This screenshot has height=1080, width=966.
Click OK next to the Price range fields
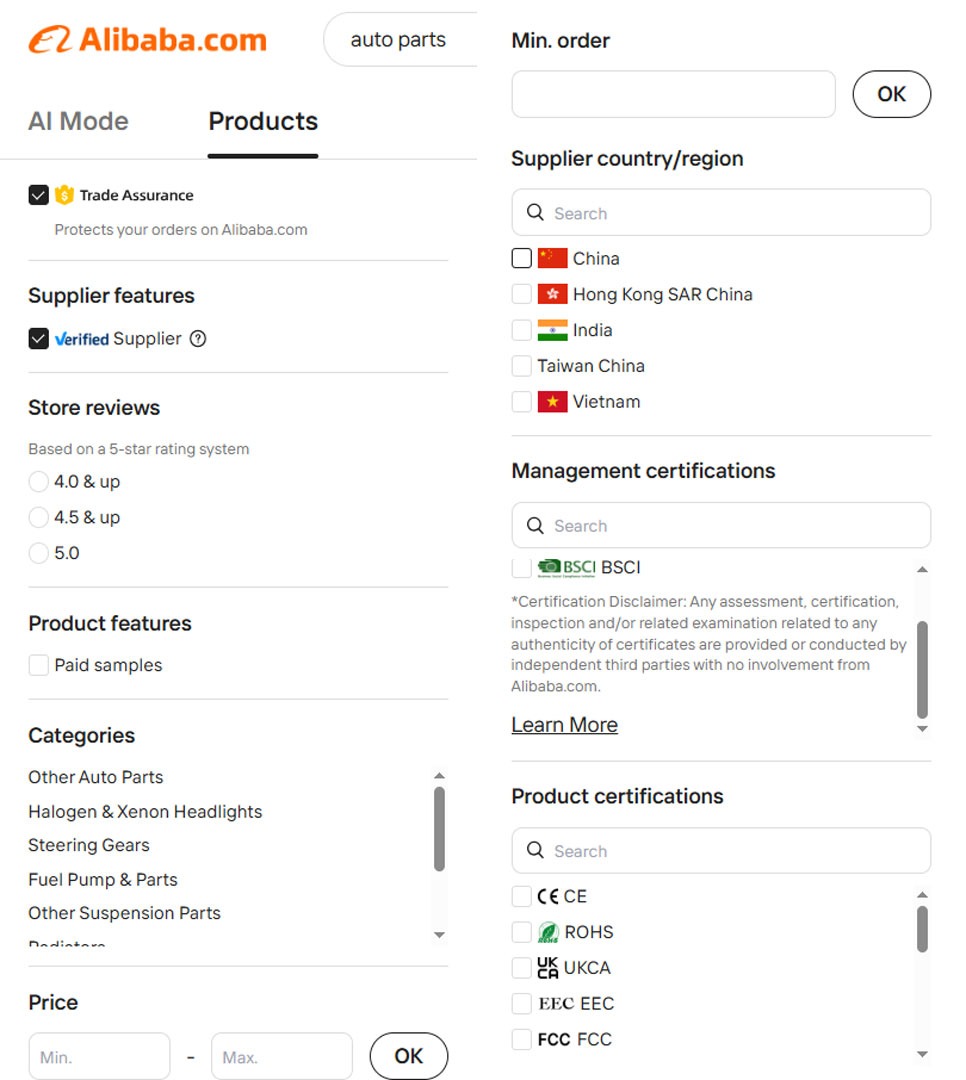409,1056
